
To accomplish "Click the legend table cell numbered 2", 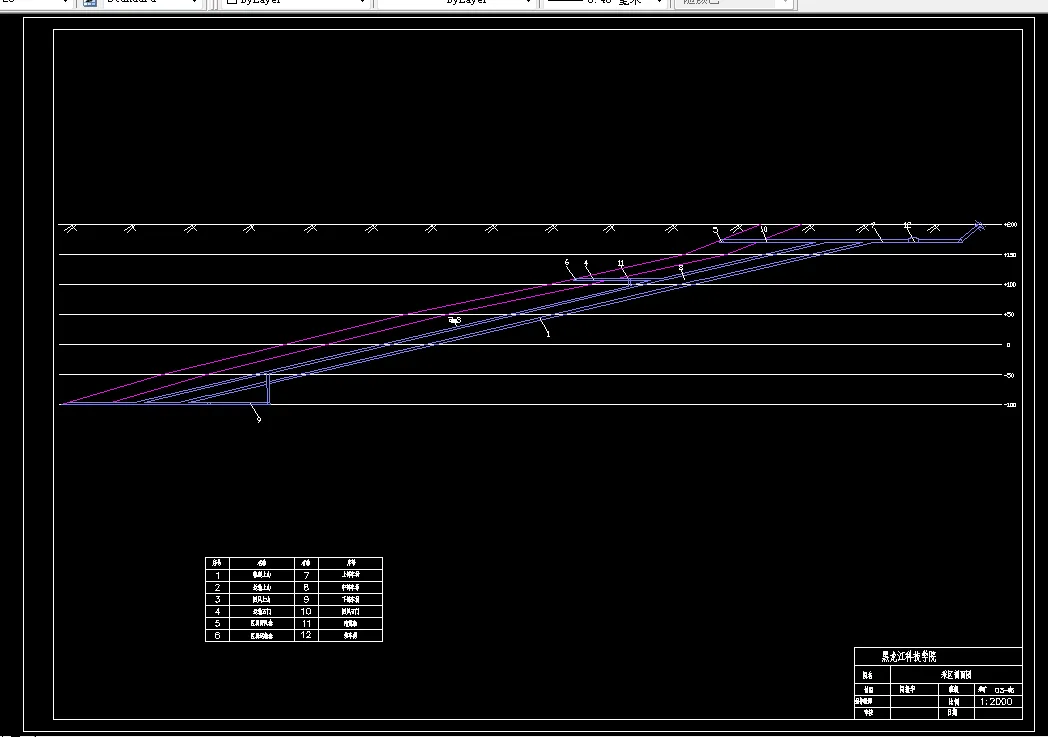I will (x=217, y=587).
